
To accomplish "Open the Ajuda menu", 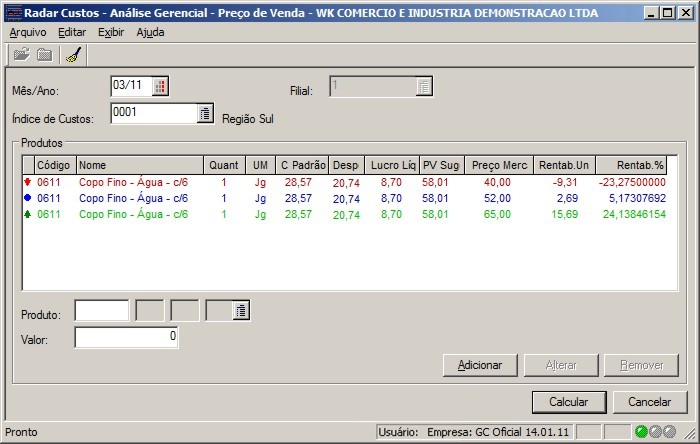I will pyautogui.click(x=150, y=32).
